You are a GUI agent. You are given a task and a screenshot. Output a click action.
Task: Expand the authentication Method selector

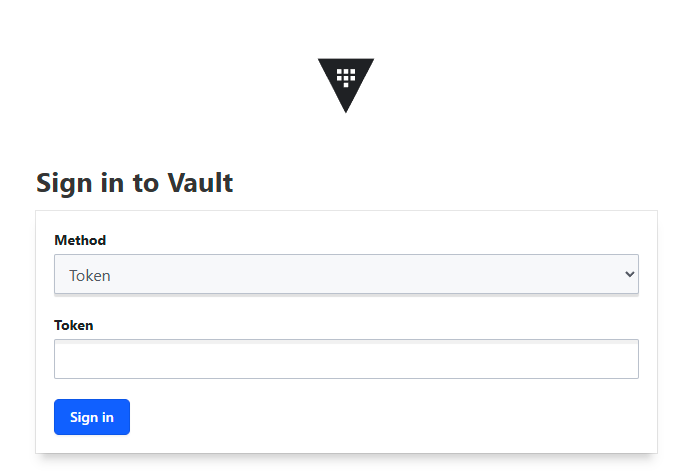coord(346,274)
